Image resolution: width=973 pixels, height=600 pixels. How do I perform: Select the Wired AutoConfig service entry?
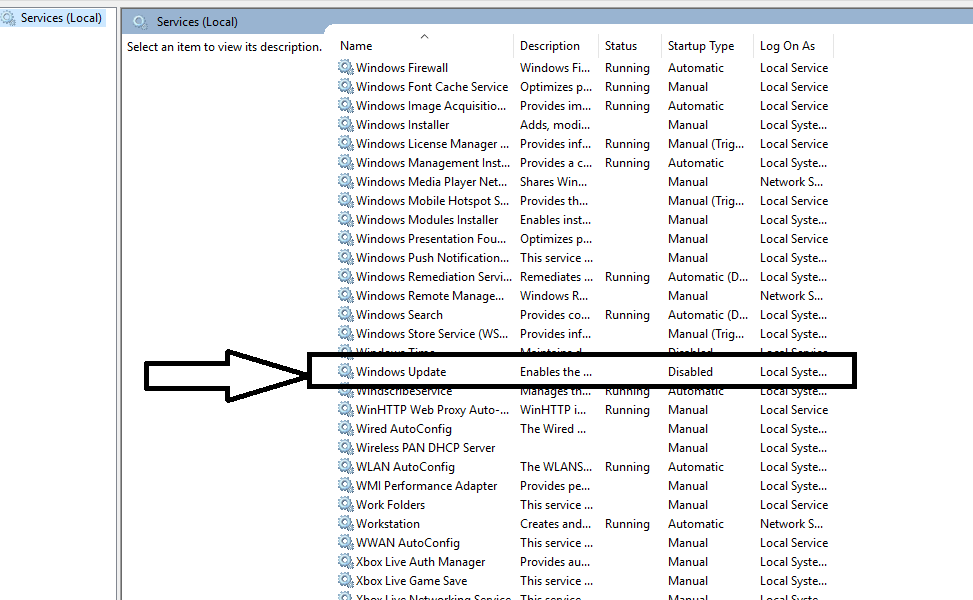[x=403, y=429]
